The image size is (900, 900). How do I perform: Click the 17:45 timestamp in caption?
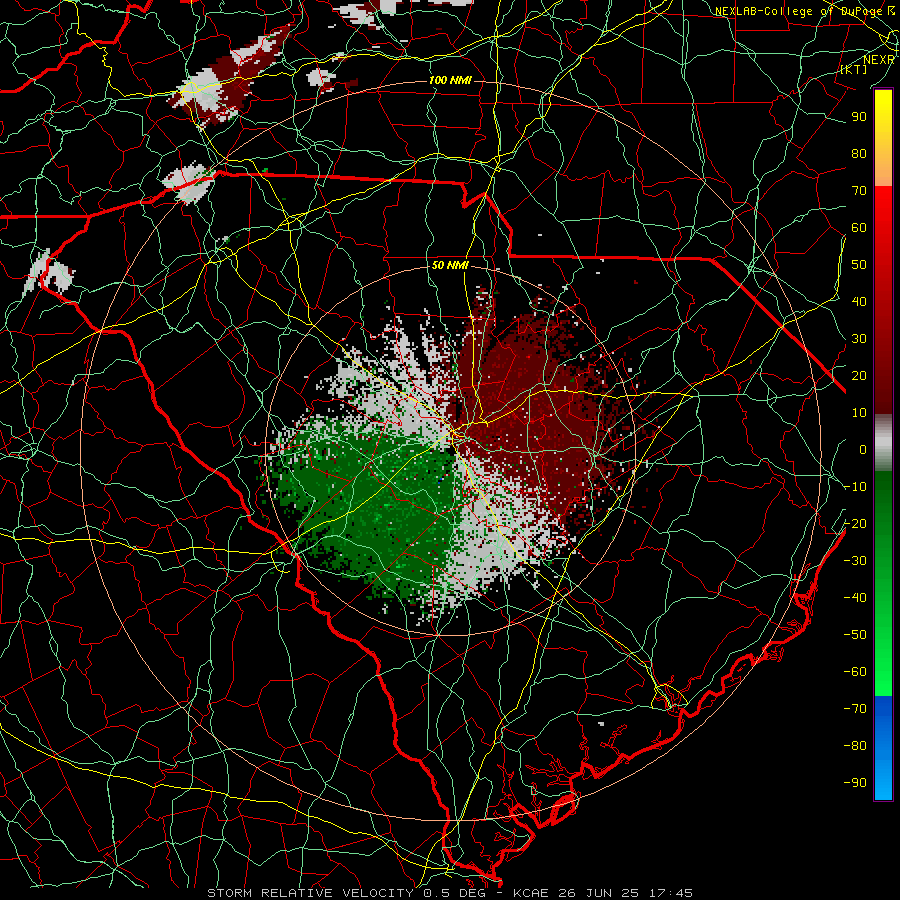(x=672, y=893)
